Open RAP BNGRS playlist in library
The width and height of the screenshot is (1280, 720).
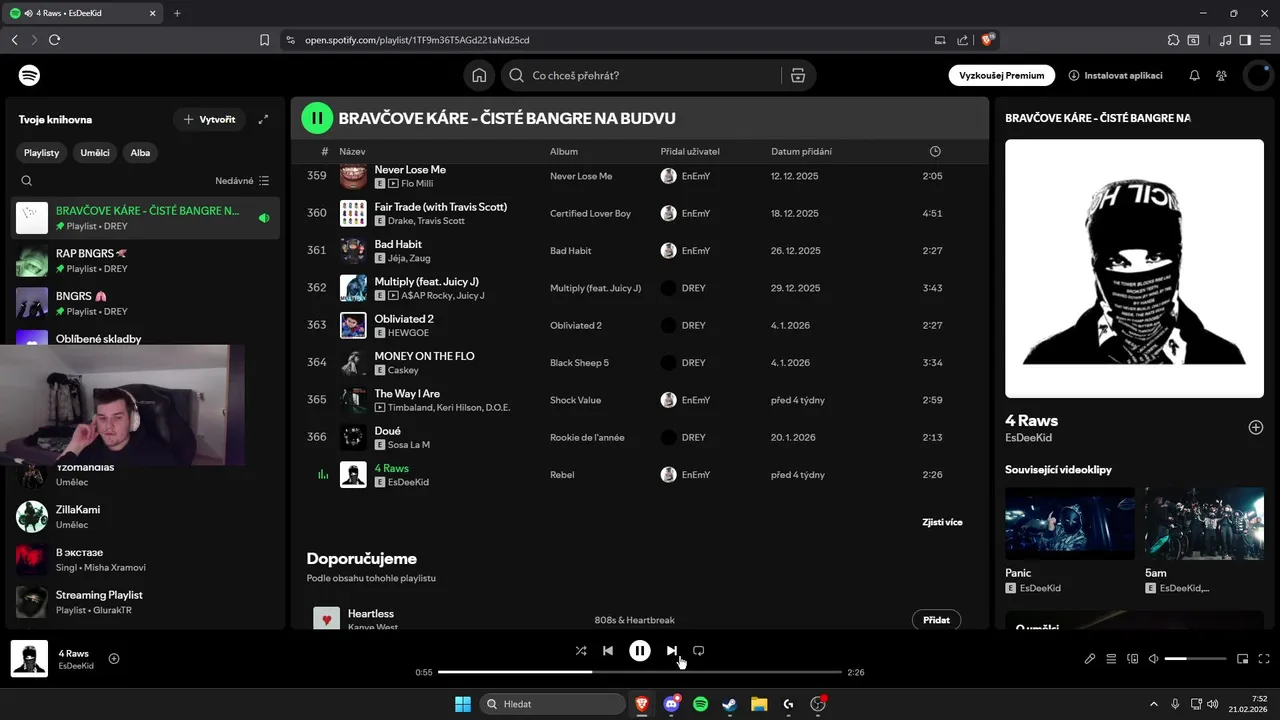tap(145, 261)
